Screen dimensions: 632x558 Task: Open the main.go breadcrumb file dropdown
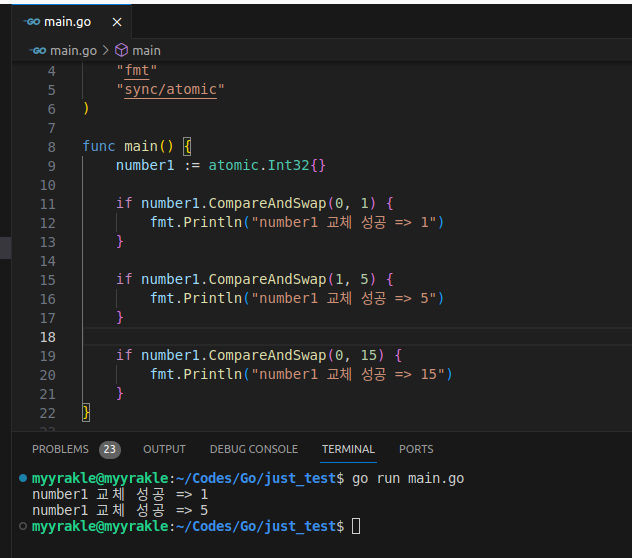point(71,50)
